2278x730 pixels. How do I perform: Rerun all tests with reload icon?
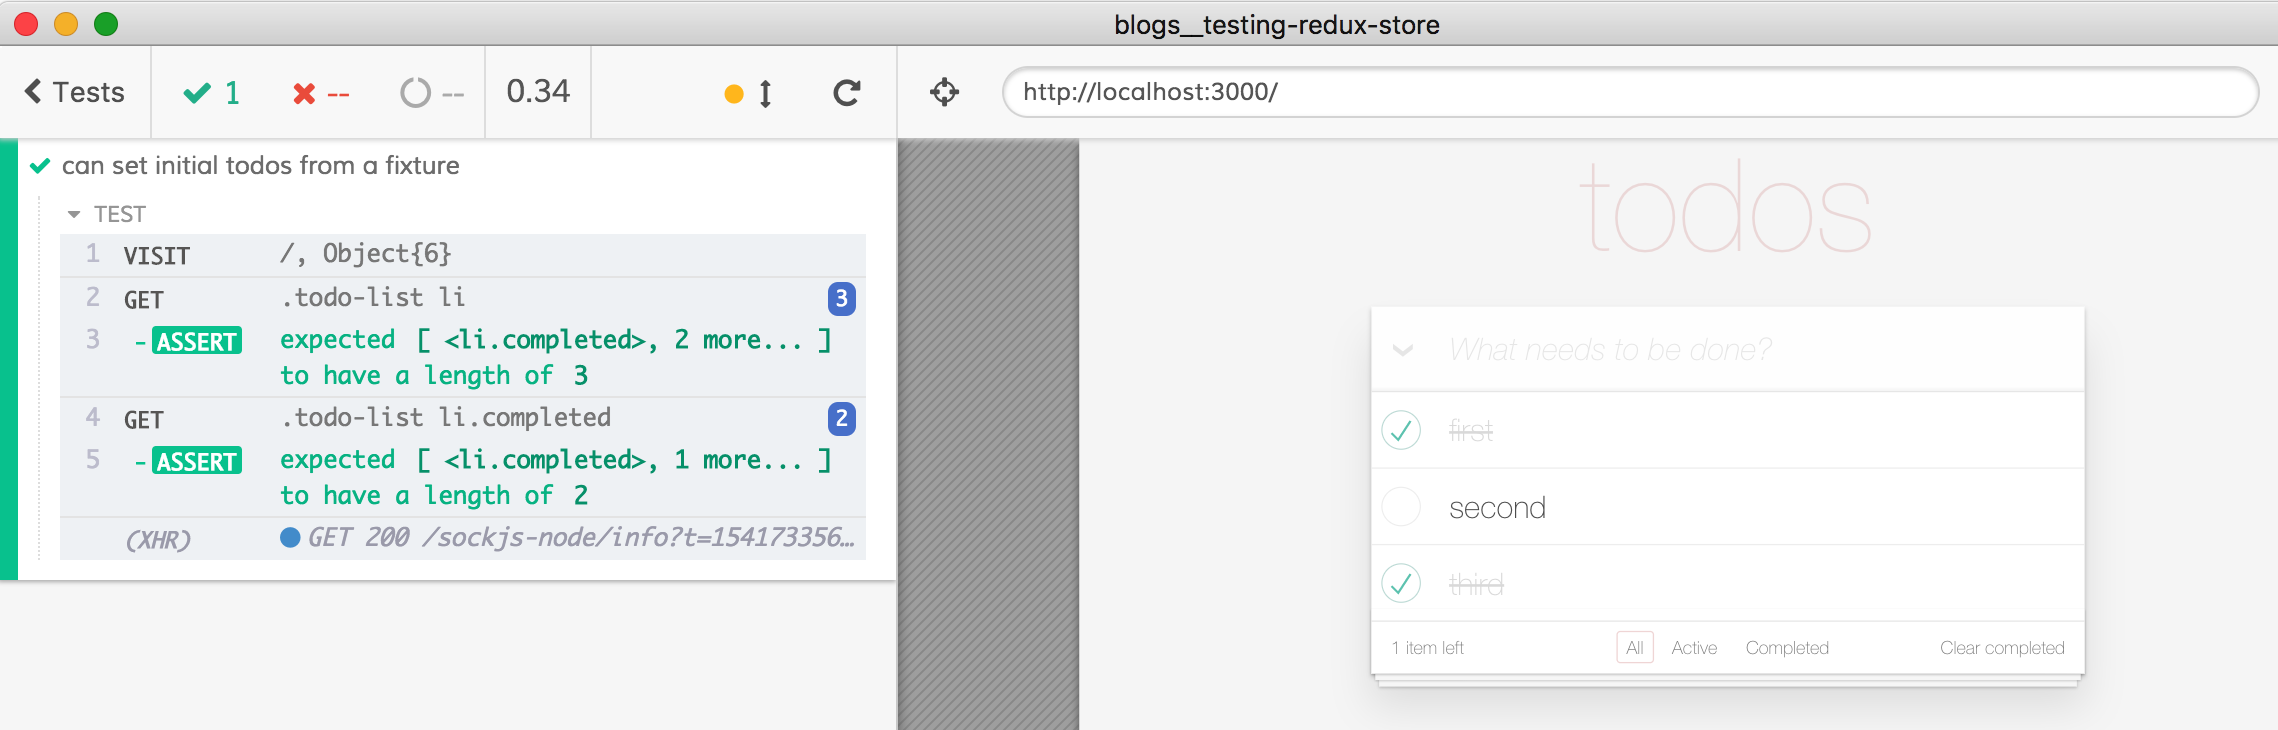pyautogui.click(x=847, y=93)
